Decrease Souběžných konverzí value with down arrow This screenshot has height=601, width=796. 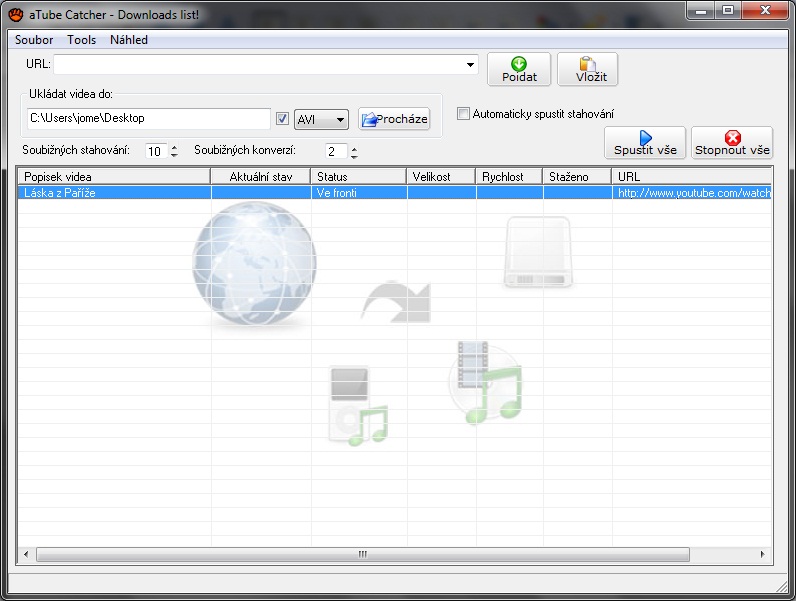354,156
